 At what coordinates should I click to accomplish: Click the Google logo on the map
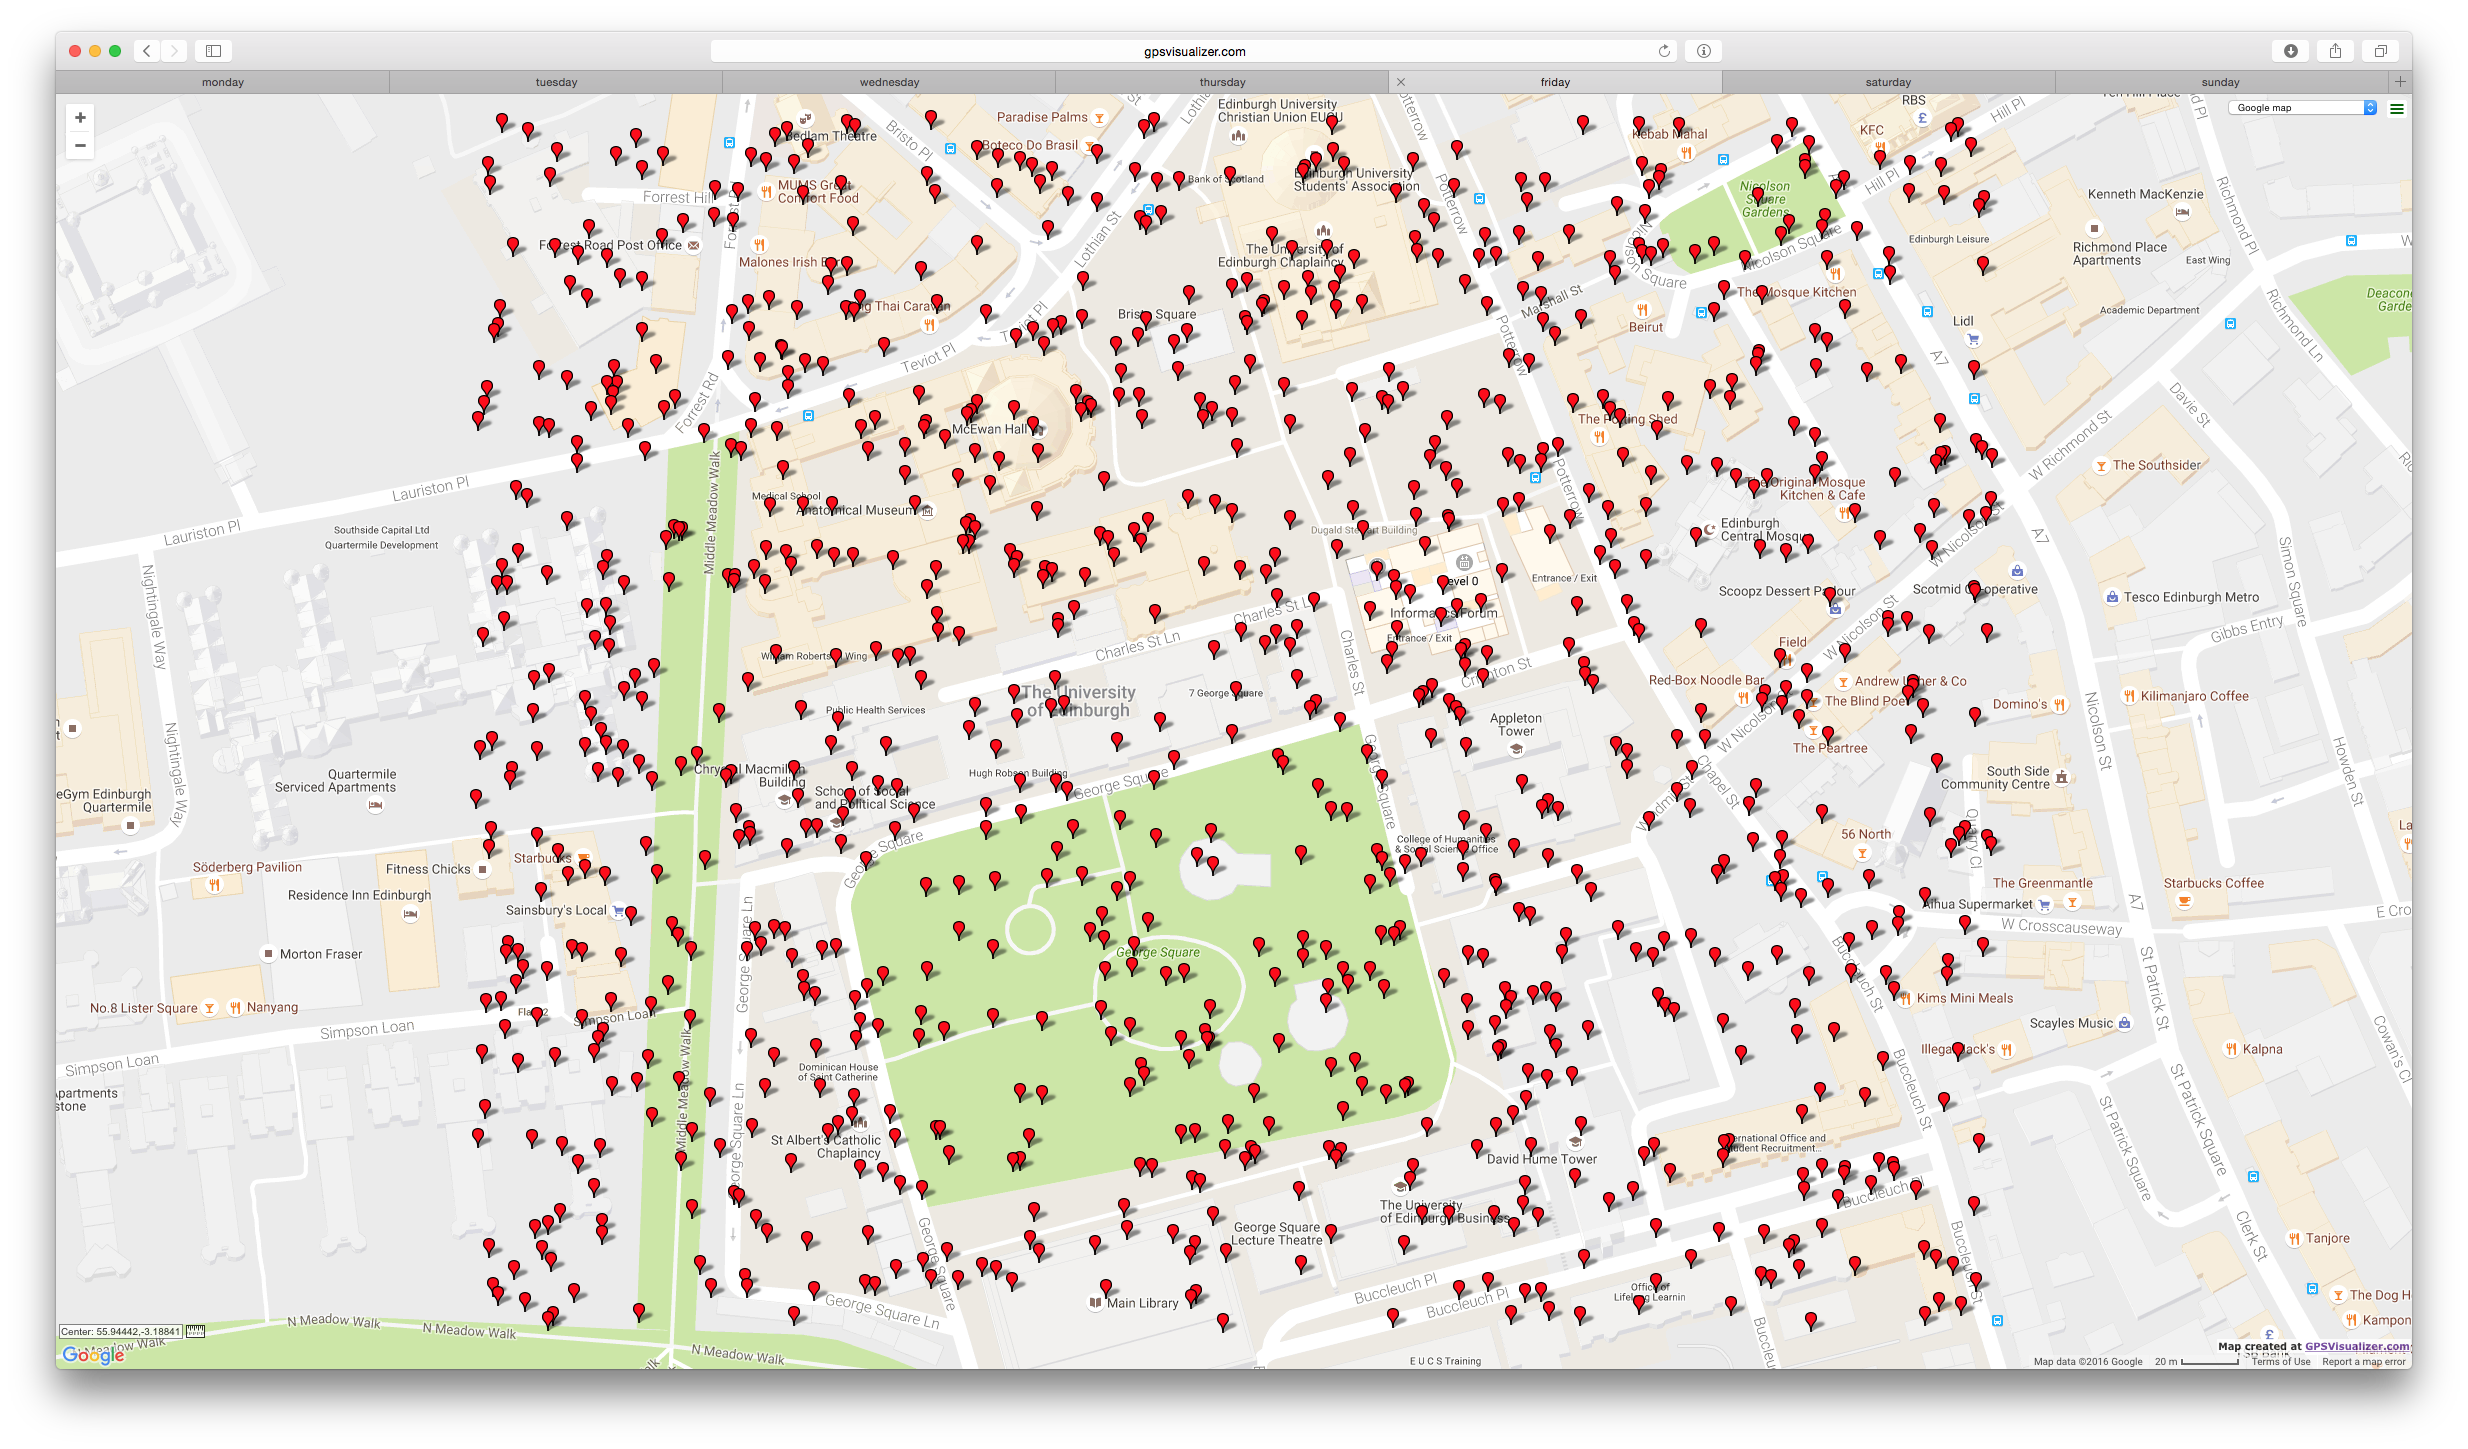coord(93,1354)
